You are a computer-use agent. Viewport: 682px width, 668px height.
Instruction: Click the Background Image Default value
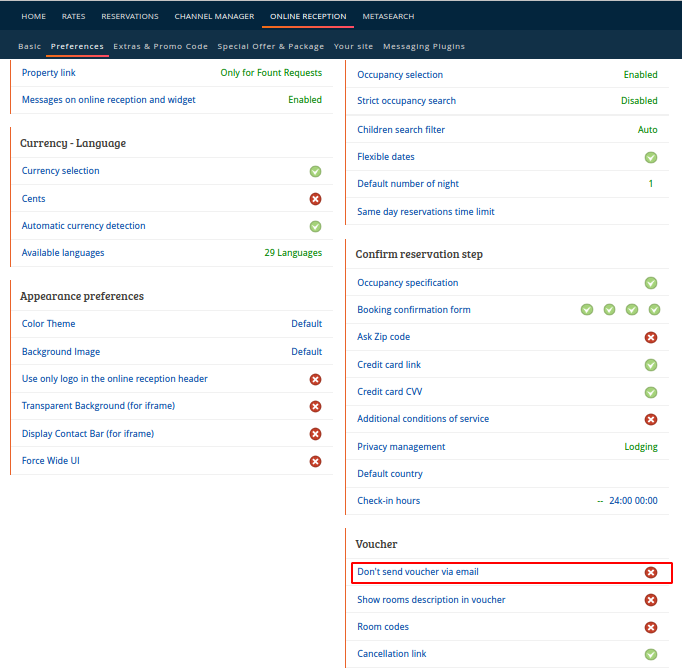(307, 351)
